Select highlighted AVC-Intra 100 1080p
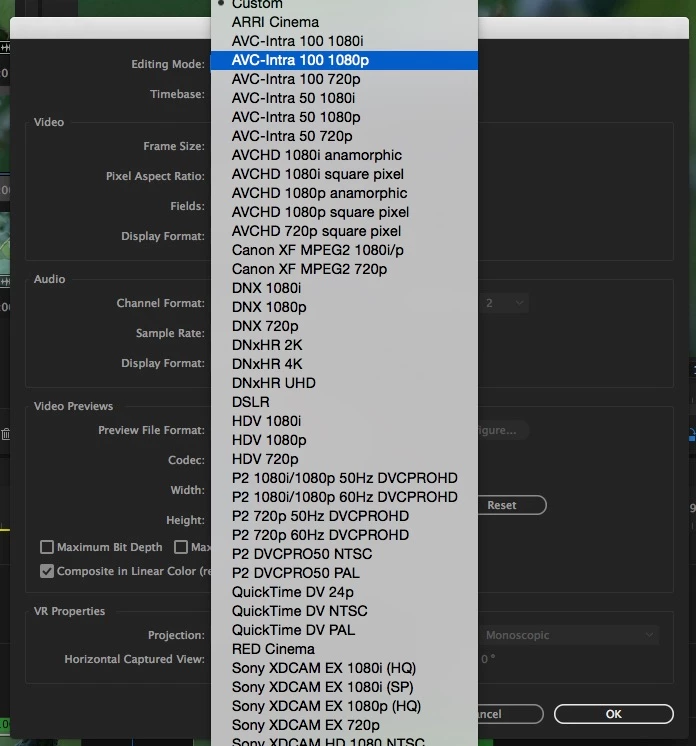This screenshot has height=746, width=696. tap(344, 60)
